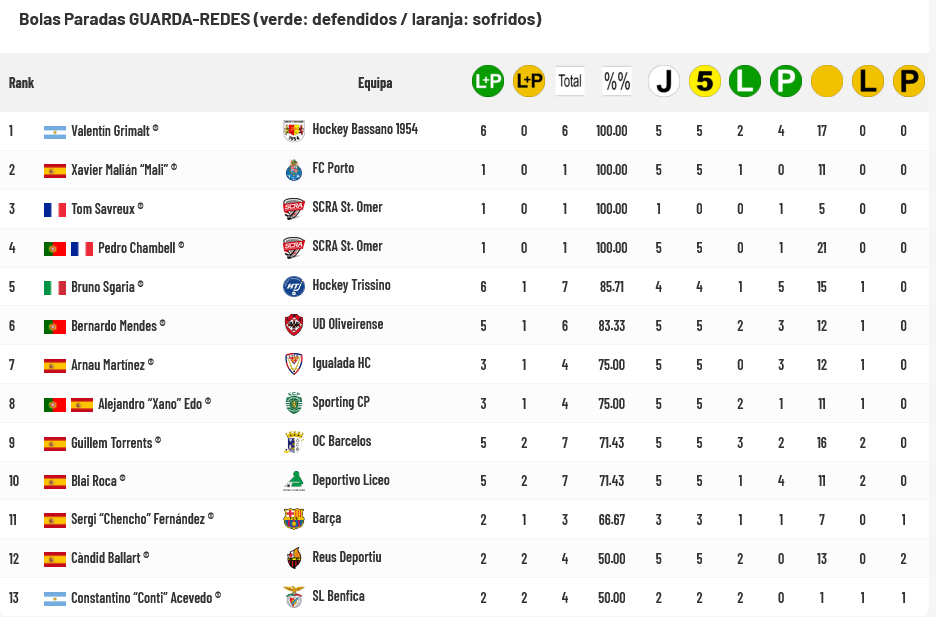Open Xavier Malián "Mali" player link

click(x=119, y=169)
